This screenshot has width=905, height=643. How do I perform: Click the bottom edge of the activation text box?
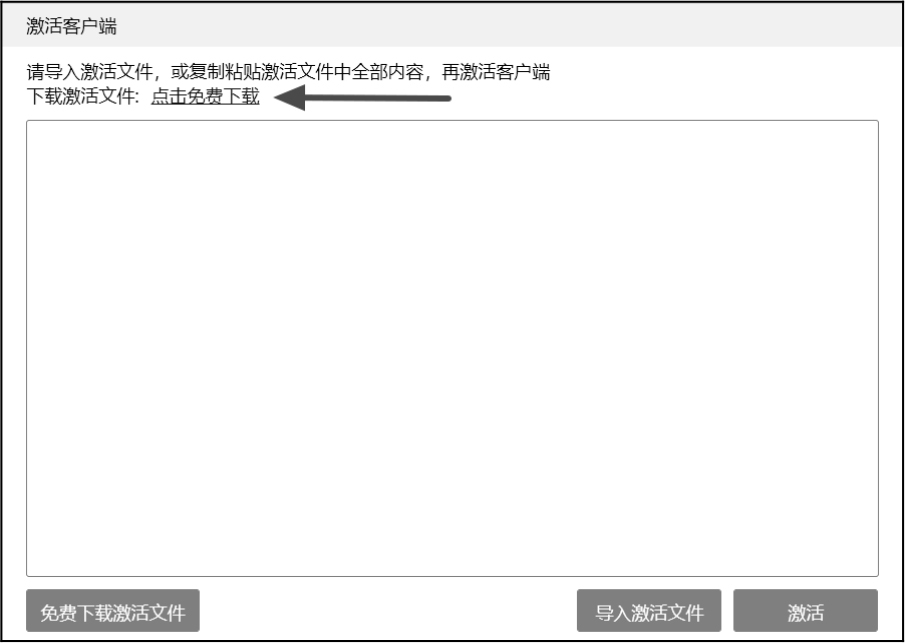[x=452, y=576]
